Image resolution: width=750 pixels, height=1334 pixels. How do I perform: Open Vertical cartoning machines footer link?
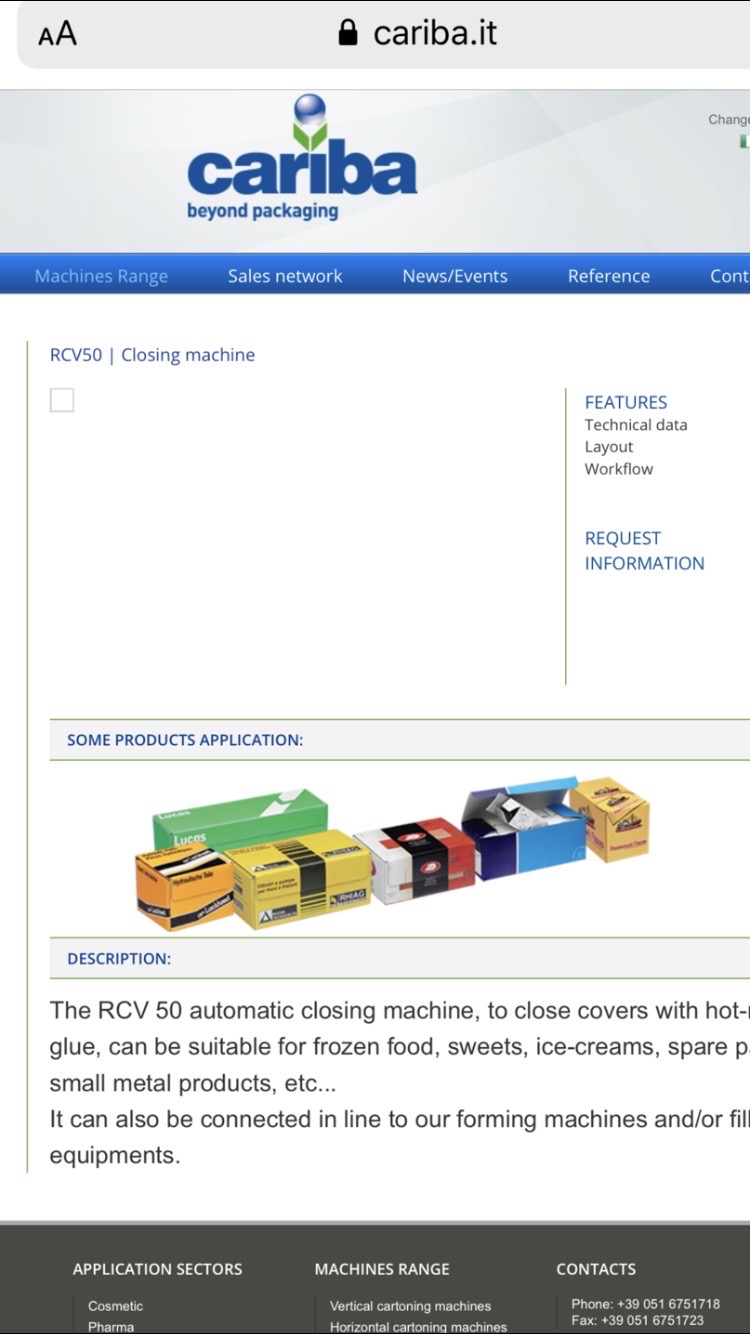[x=410, y=1306]
